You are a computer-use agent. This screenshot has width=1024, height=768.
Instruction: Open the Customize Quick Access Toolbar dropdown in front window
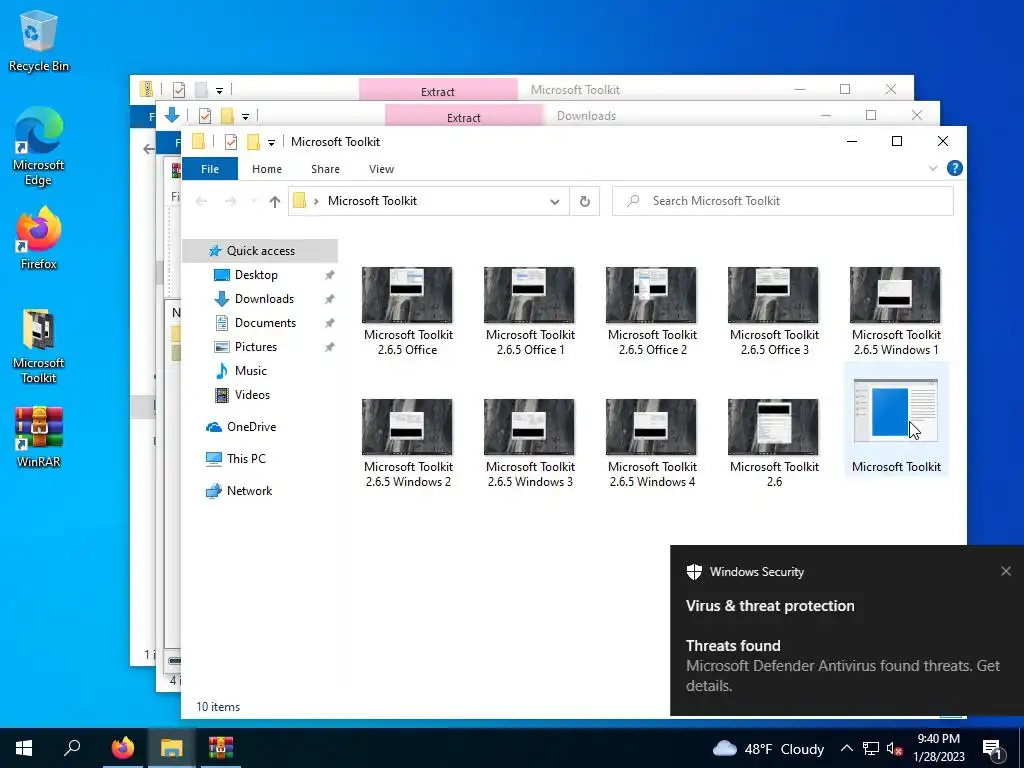click(271, 142)
